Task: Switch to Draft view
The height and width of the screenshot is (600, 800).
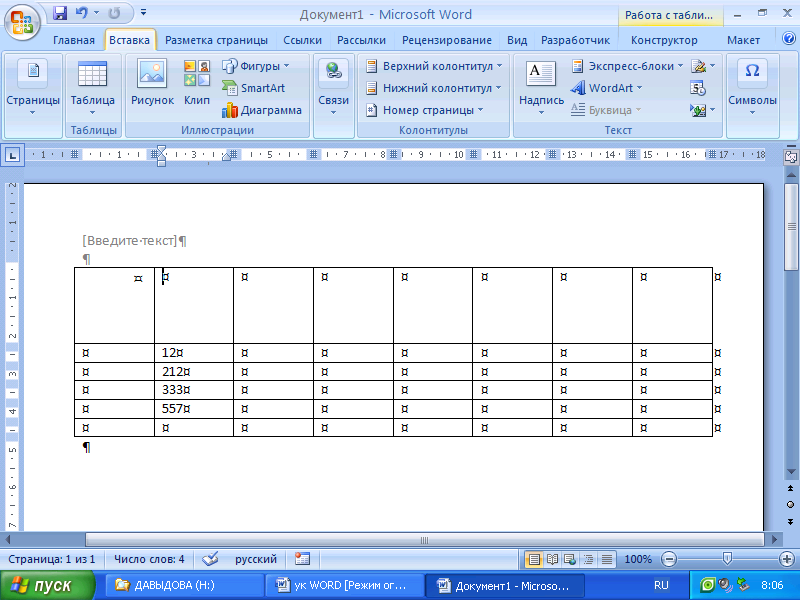Action: [x=607, y=560]
